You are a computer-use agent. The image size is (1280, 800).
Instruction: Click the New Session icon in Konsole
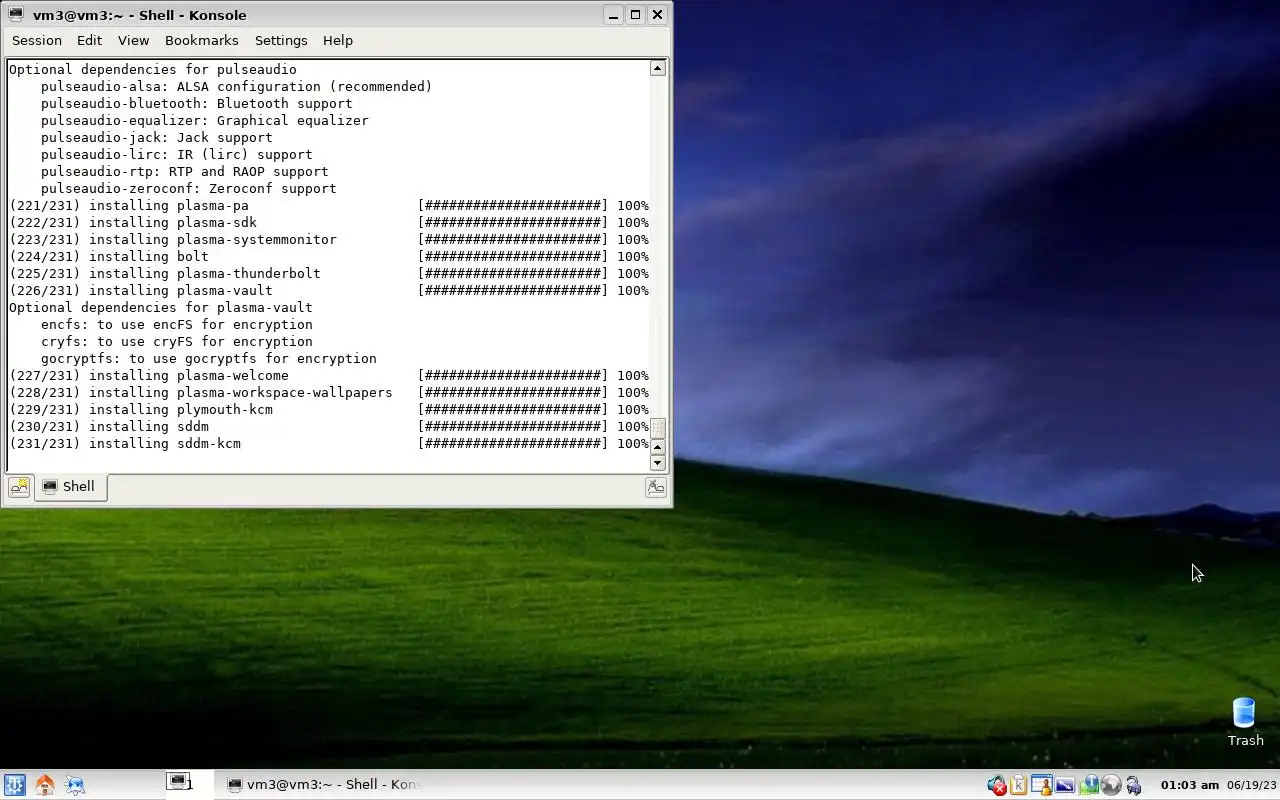[x=19, y=487]
